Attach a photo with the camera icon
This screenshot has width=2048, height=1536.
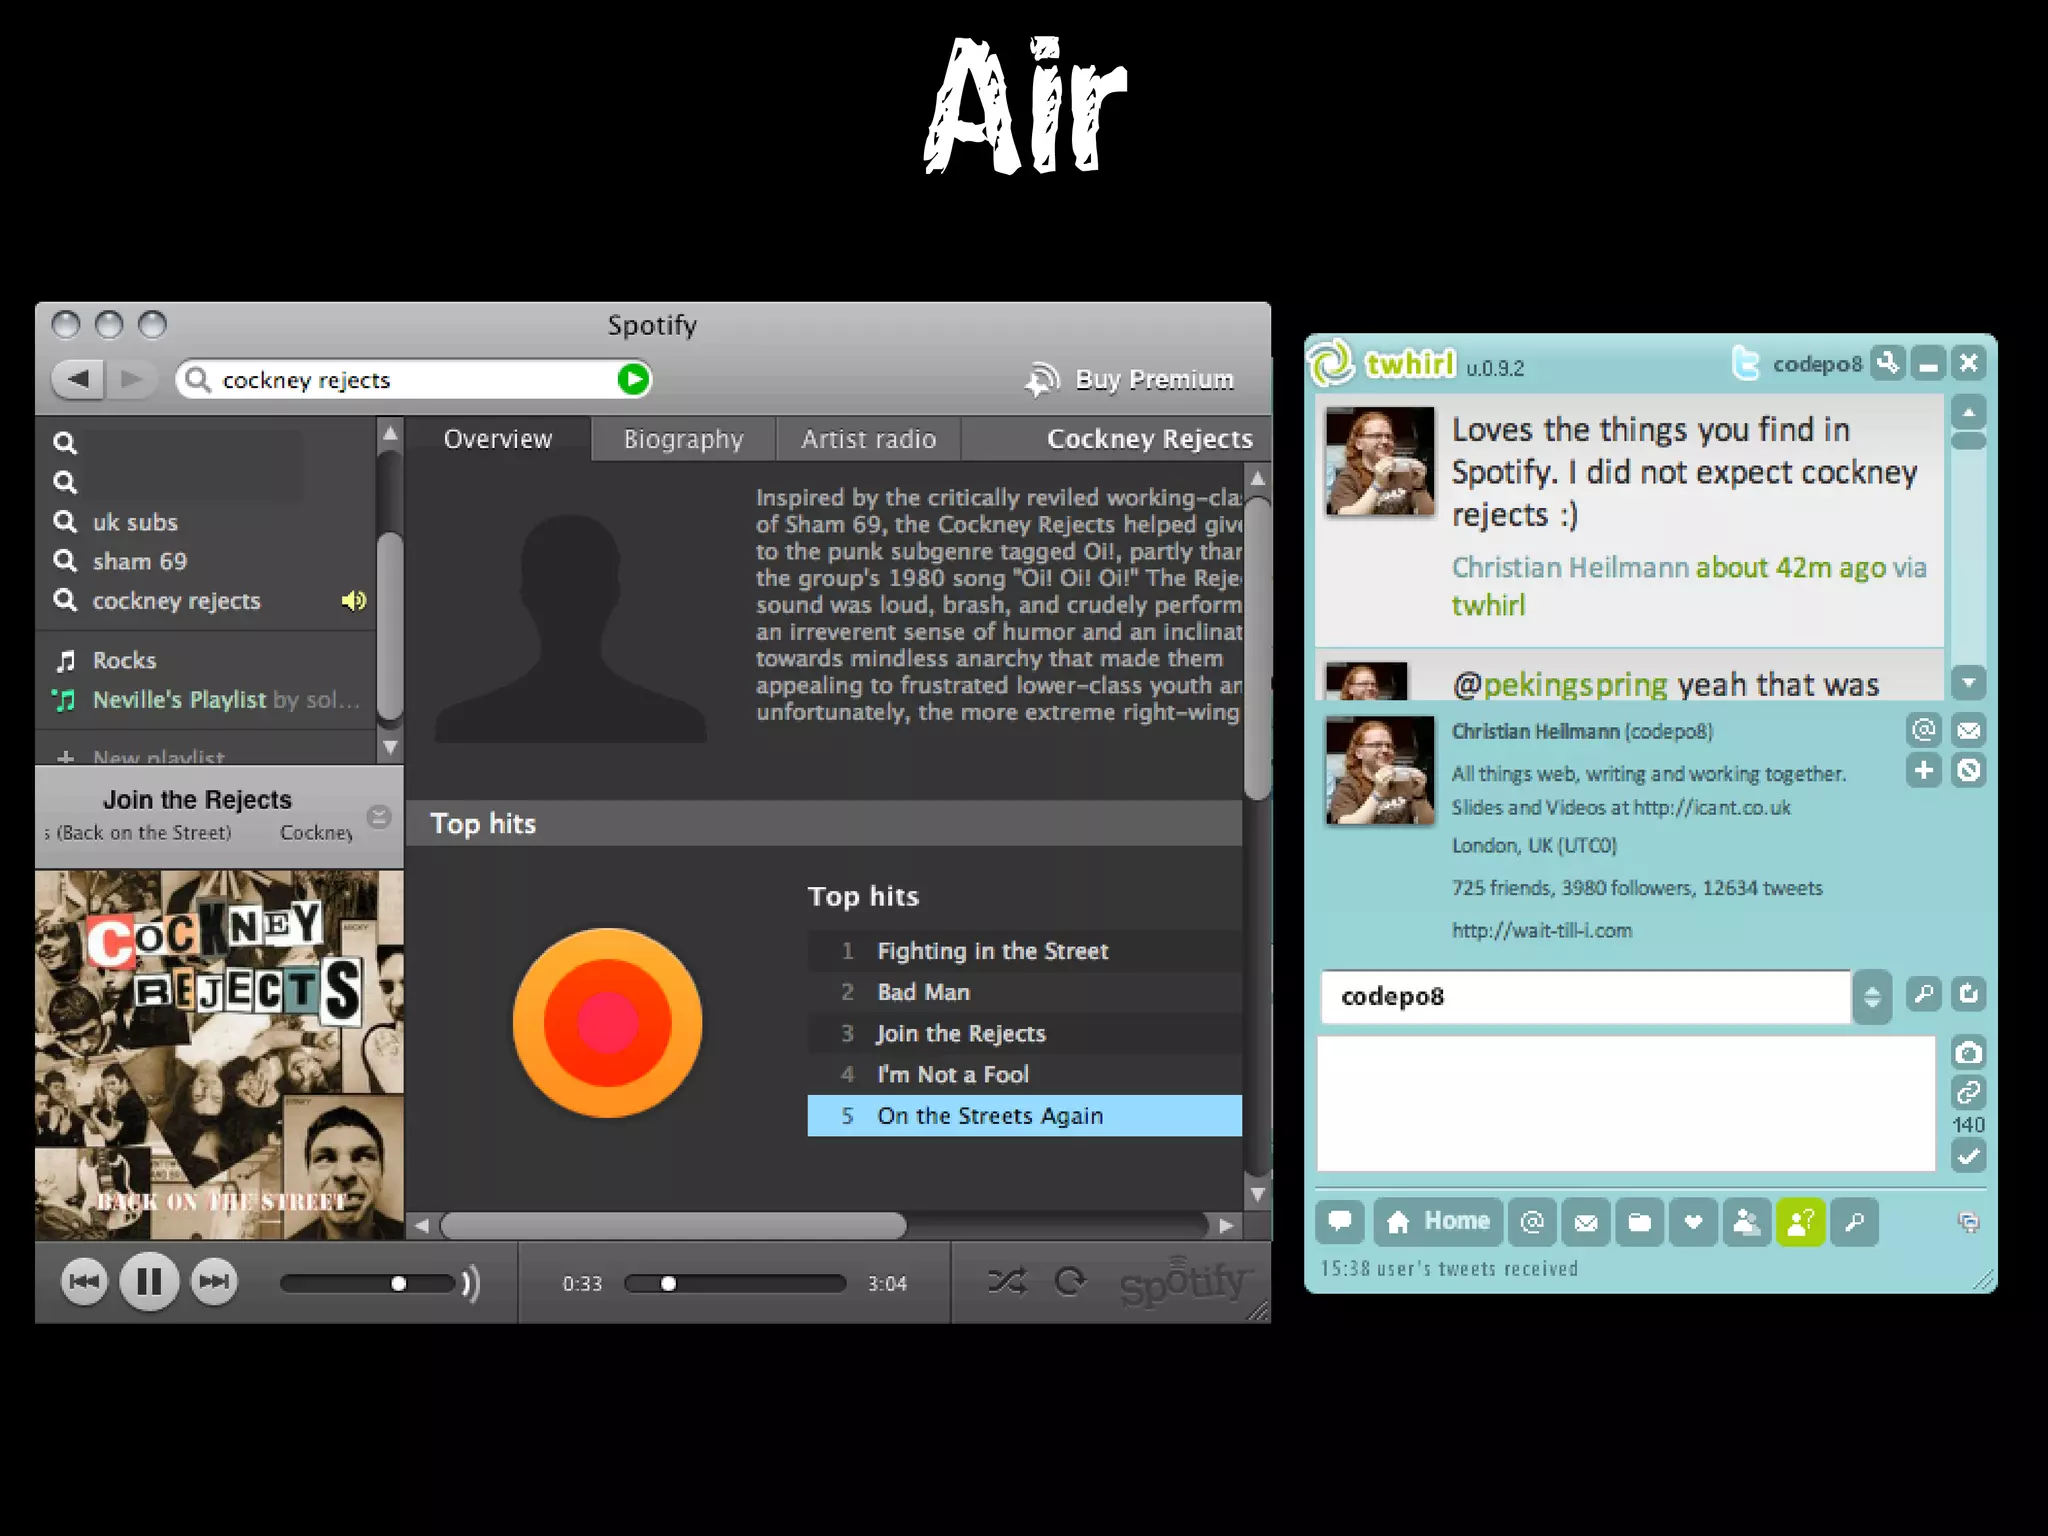[1969, 1052]
